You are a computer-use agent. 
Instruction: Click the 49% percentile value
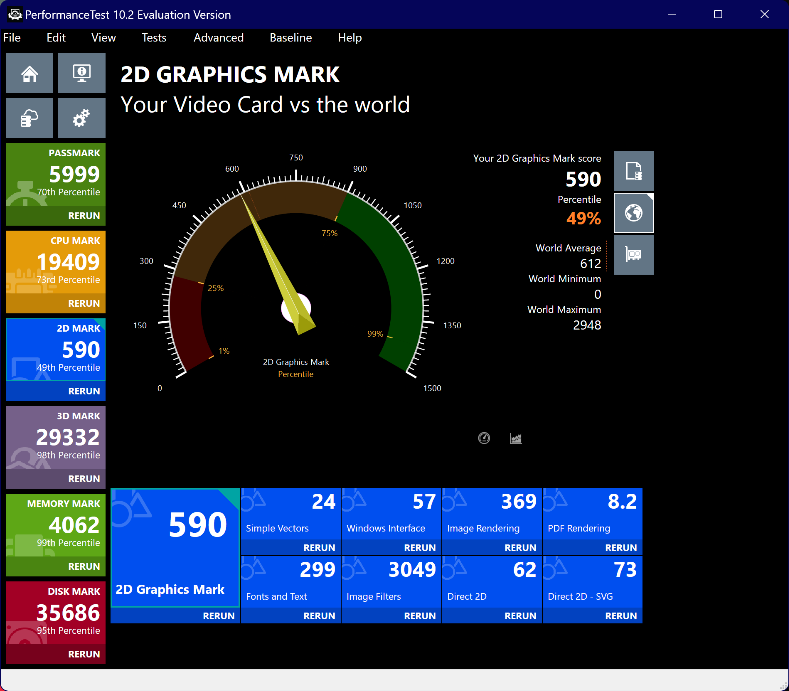[x=584, y=218]
